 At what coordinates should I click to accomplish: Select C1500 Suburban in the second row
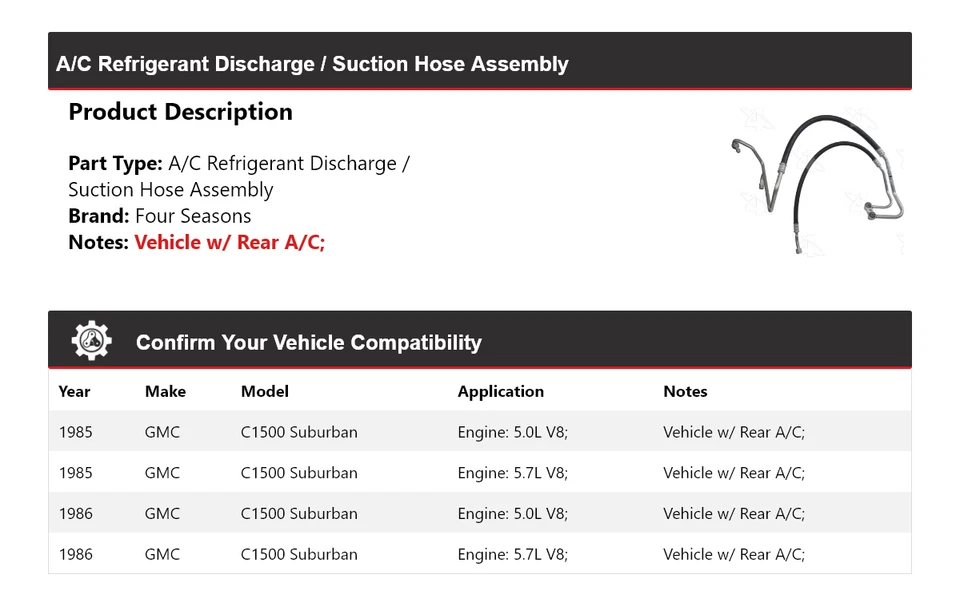point(299,473)
